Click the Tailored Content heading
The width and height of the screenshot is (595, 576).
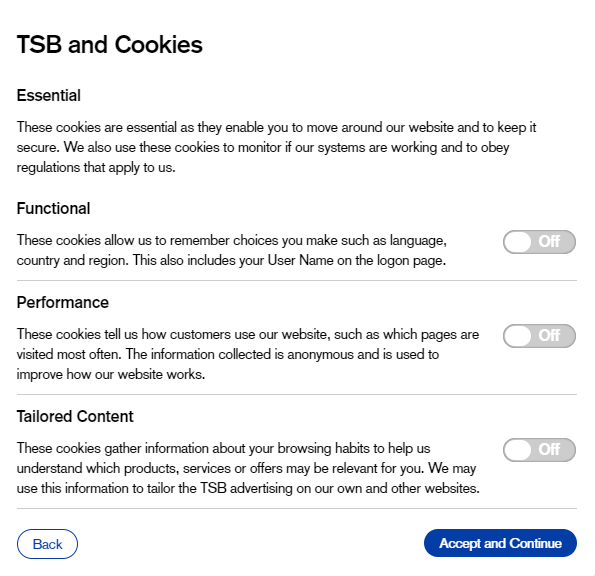(x=75, y=416)
